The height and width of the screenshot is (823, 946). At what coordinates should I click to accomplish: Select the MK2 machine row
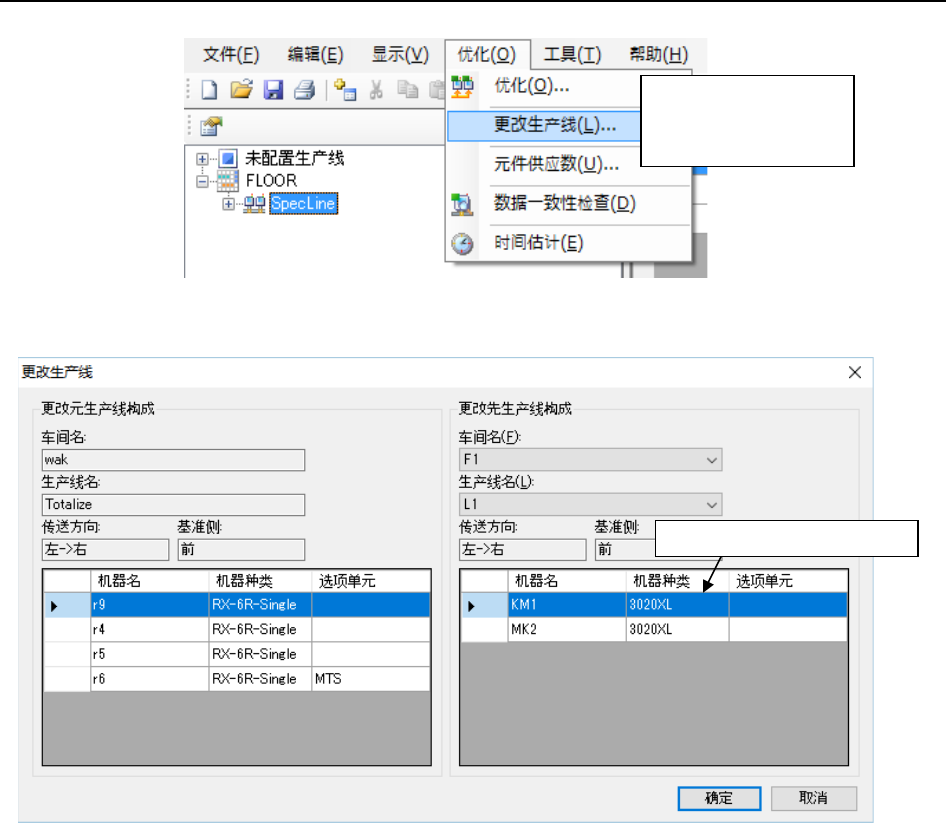(x=655, y=630)
